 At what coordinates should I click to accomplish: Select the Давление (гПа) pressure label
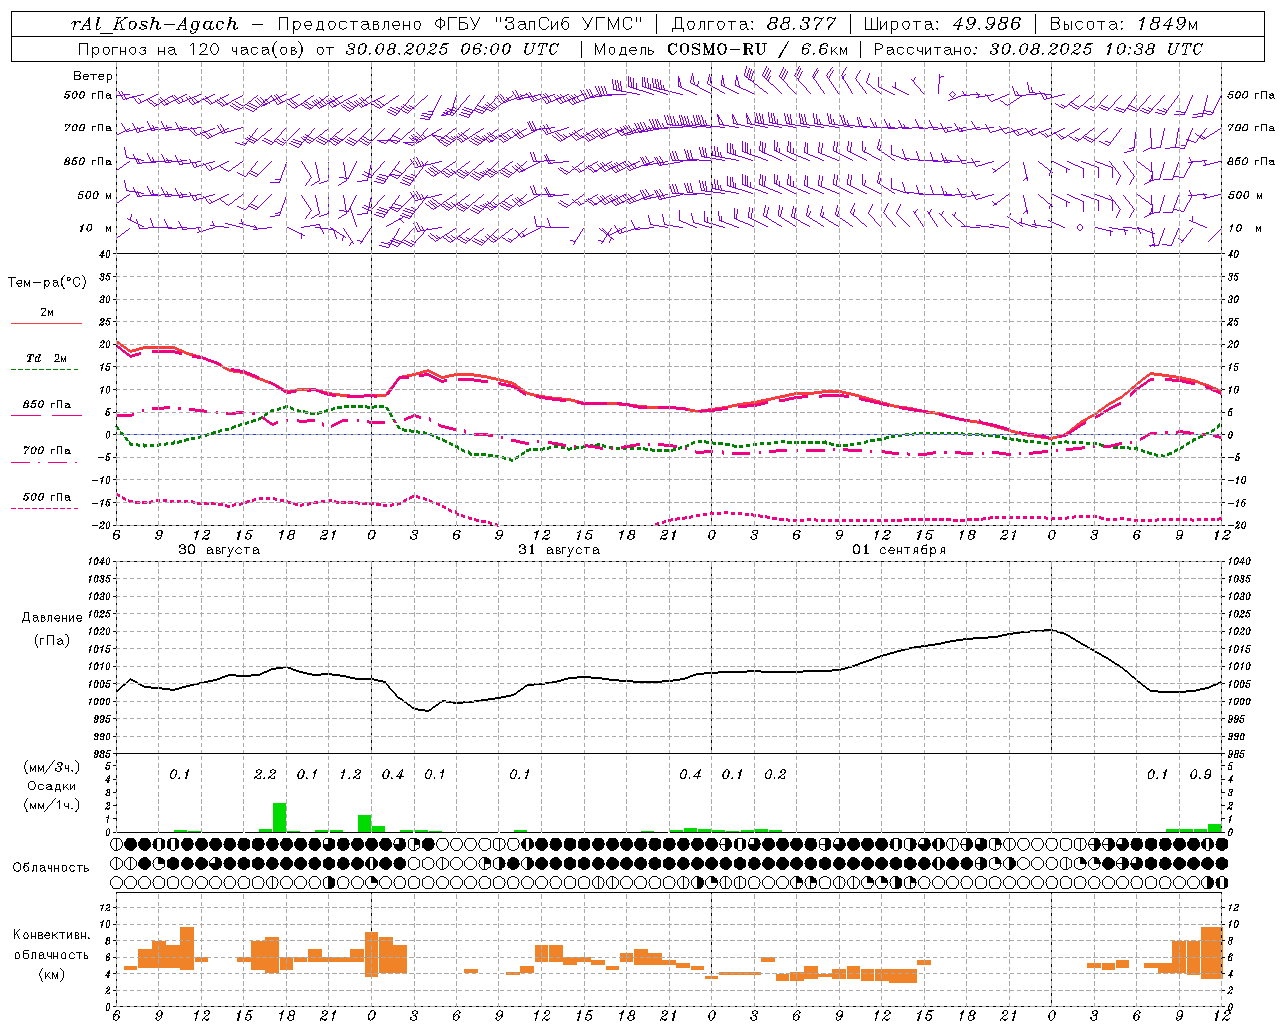point(51,629)
